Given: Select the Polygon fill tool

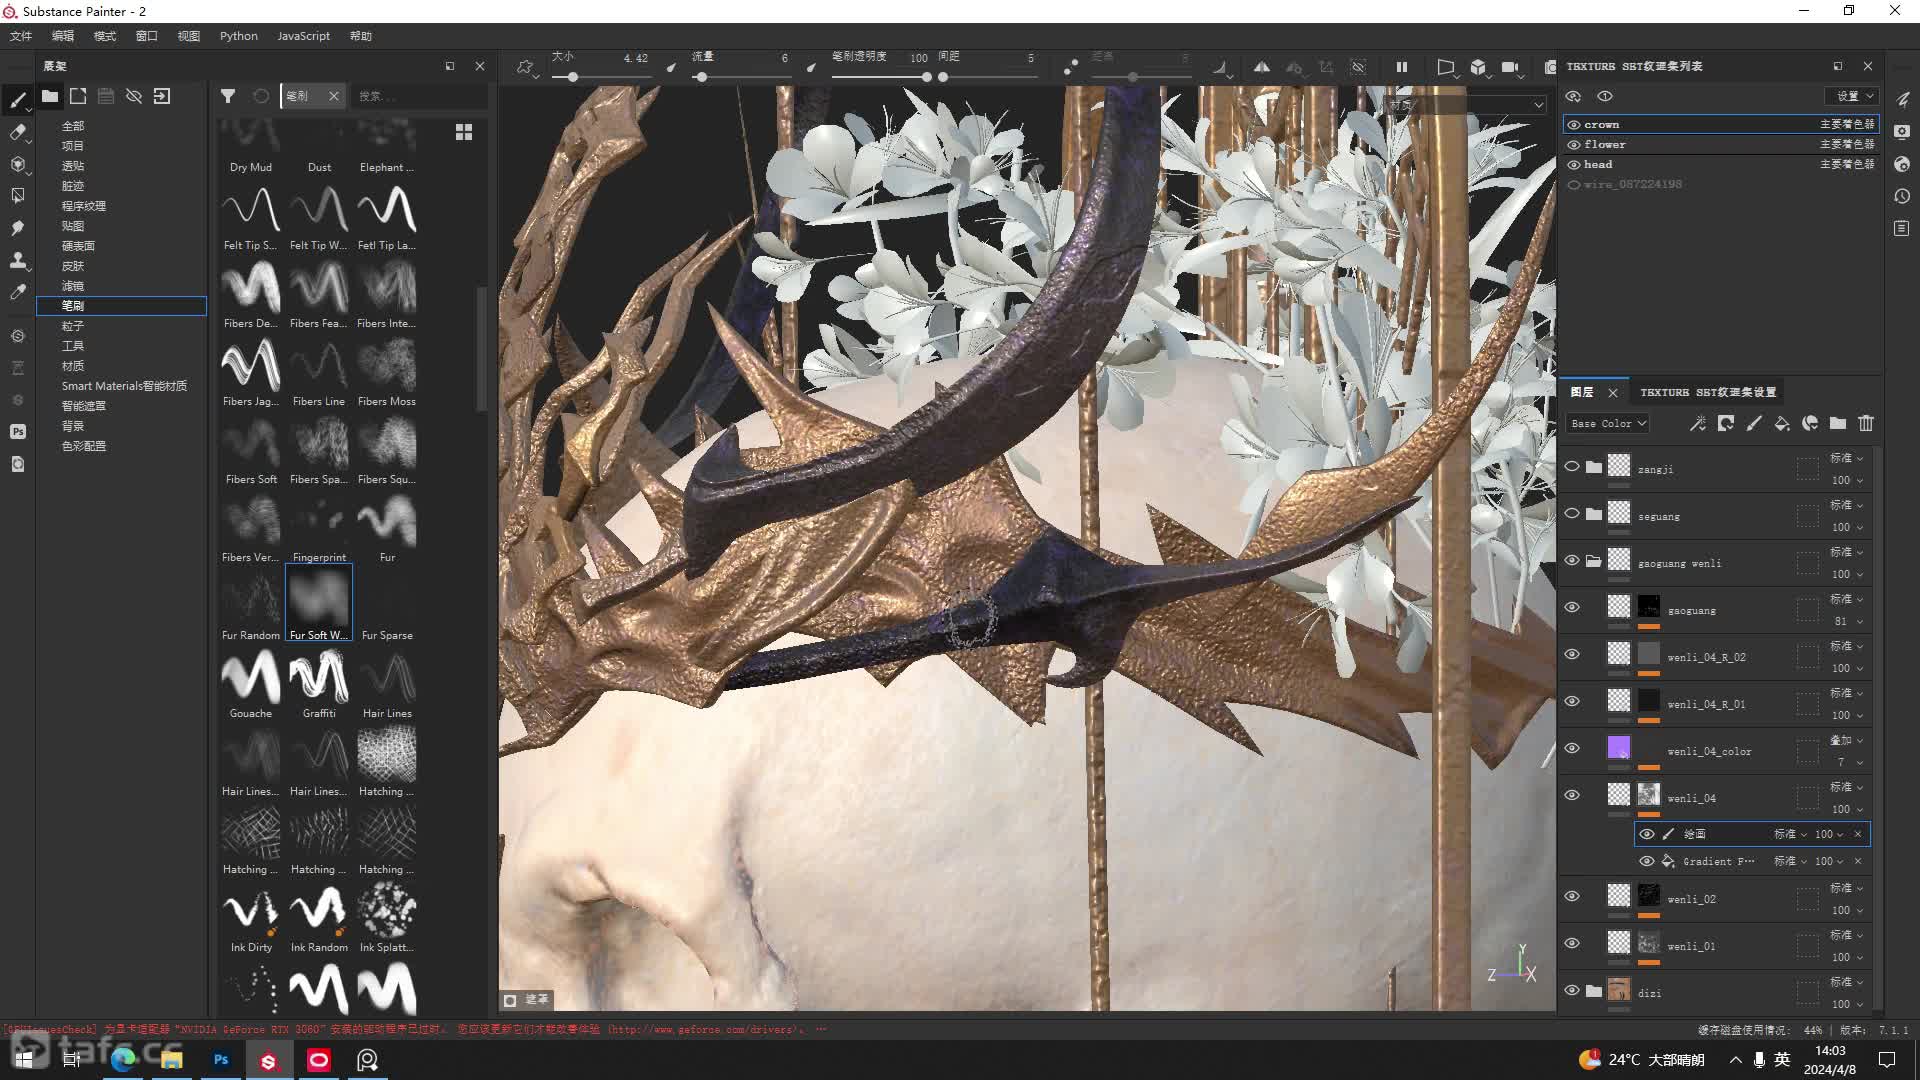Looking at the screenshot, I should (x=17, y=196).
